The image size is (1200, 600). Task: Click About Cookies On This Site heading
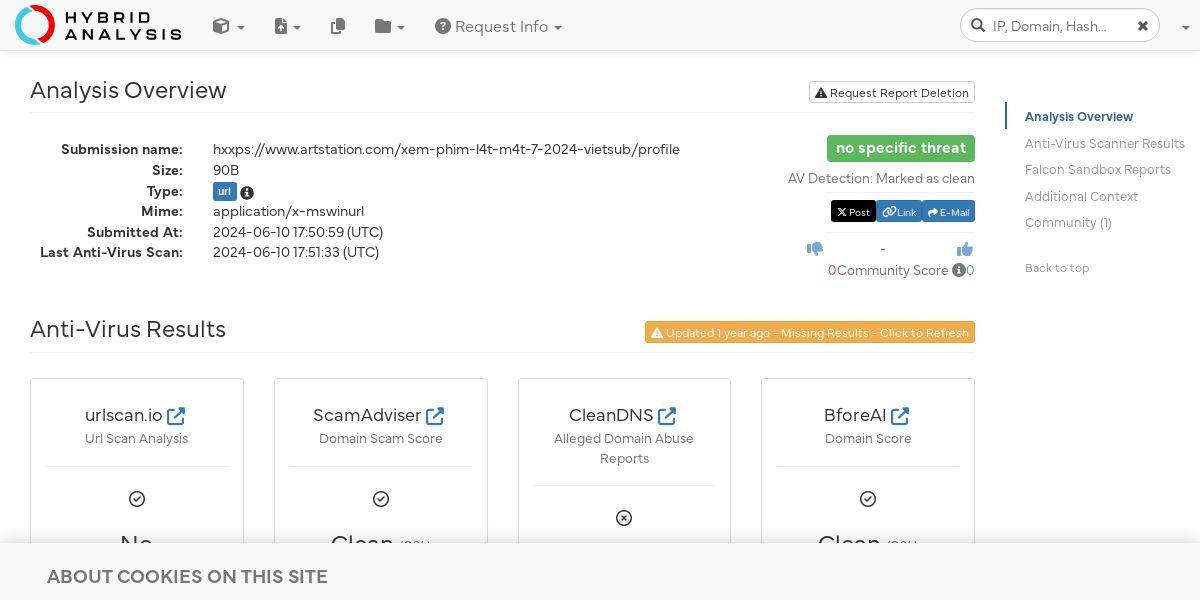[x=187, y=577]
